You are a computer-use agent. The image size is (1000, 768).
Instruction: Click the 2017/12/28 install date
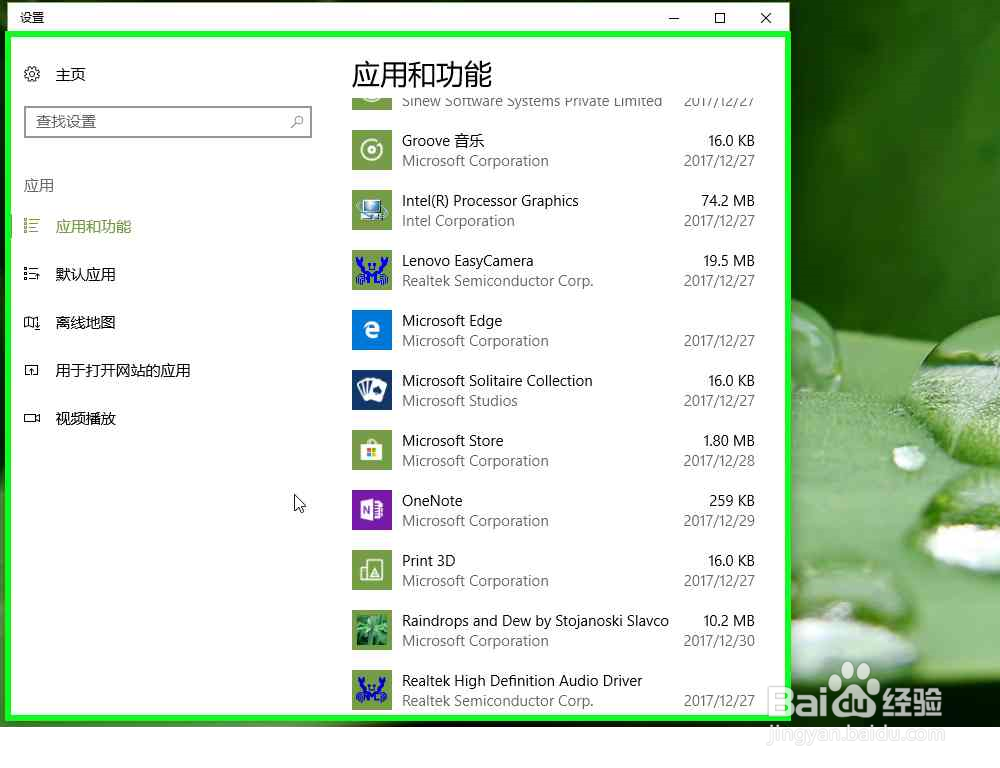click(719, 461)
